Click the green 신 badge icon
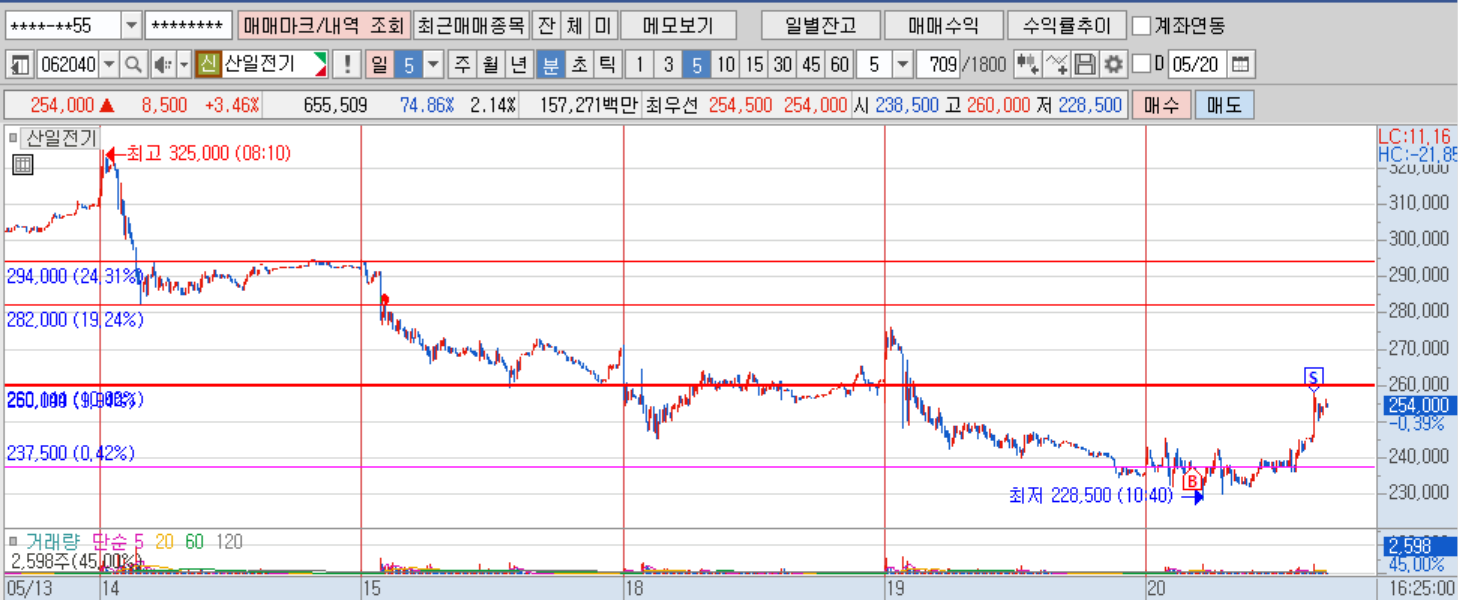 tap(207, 65)
